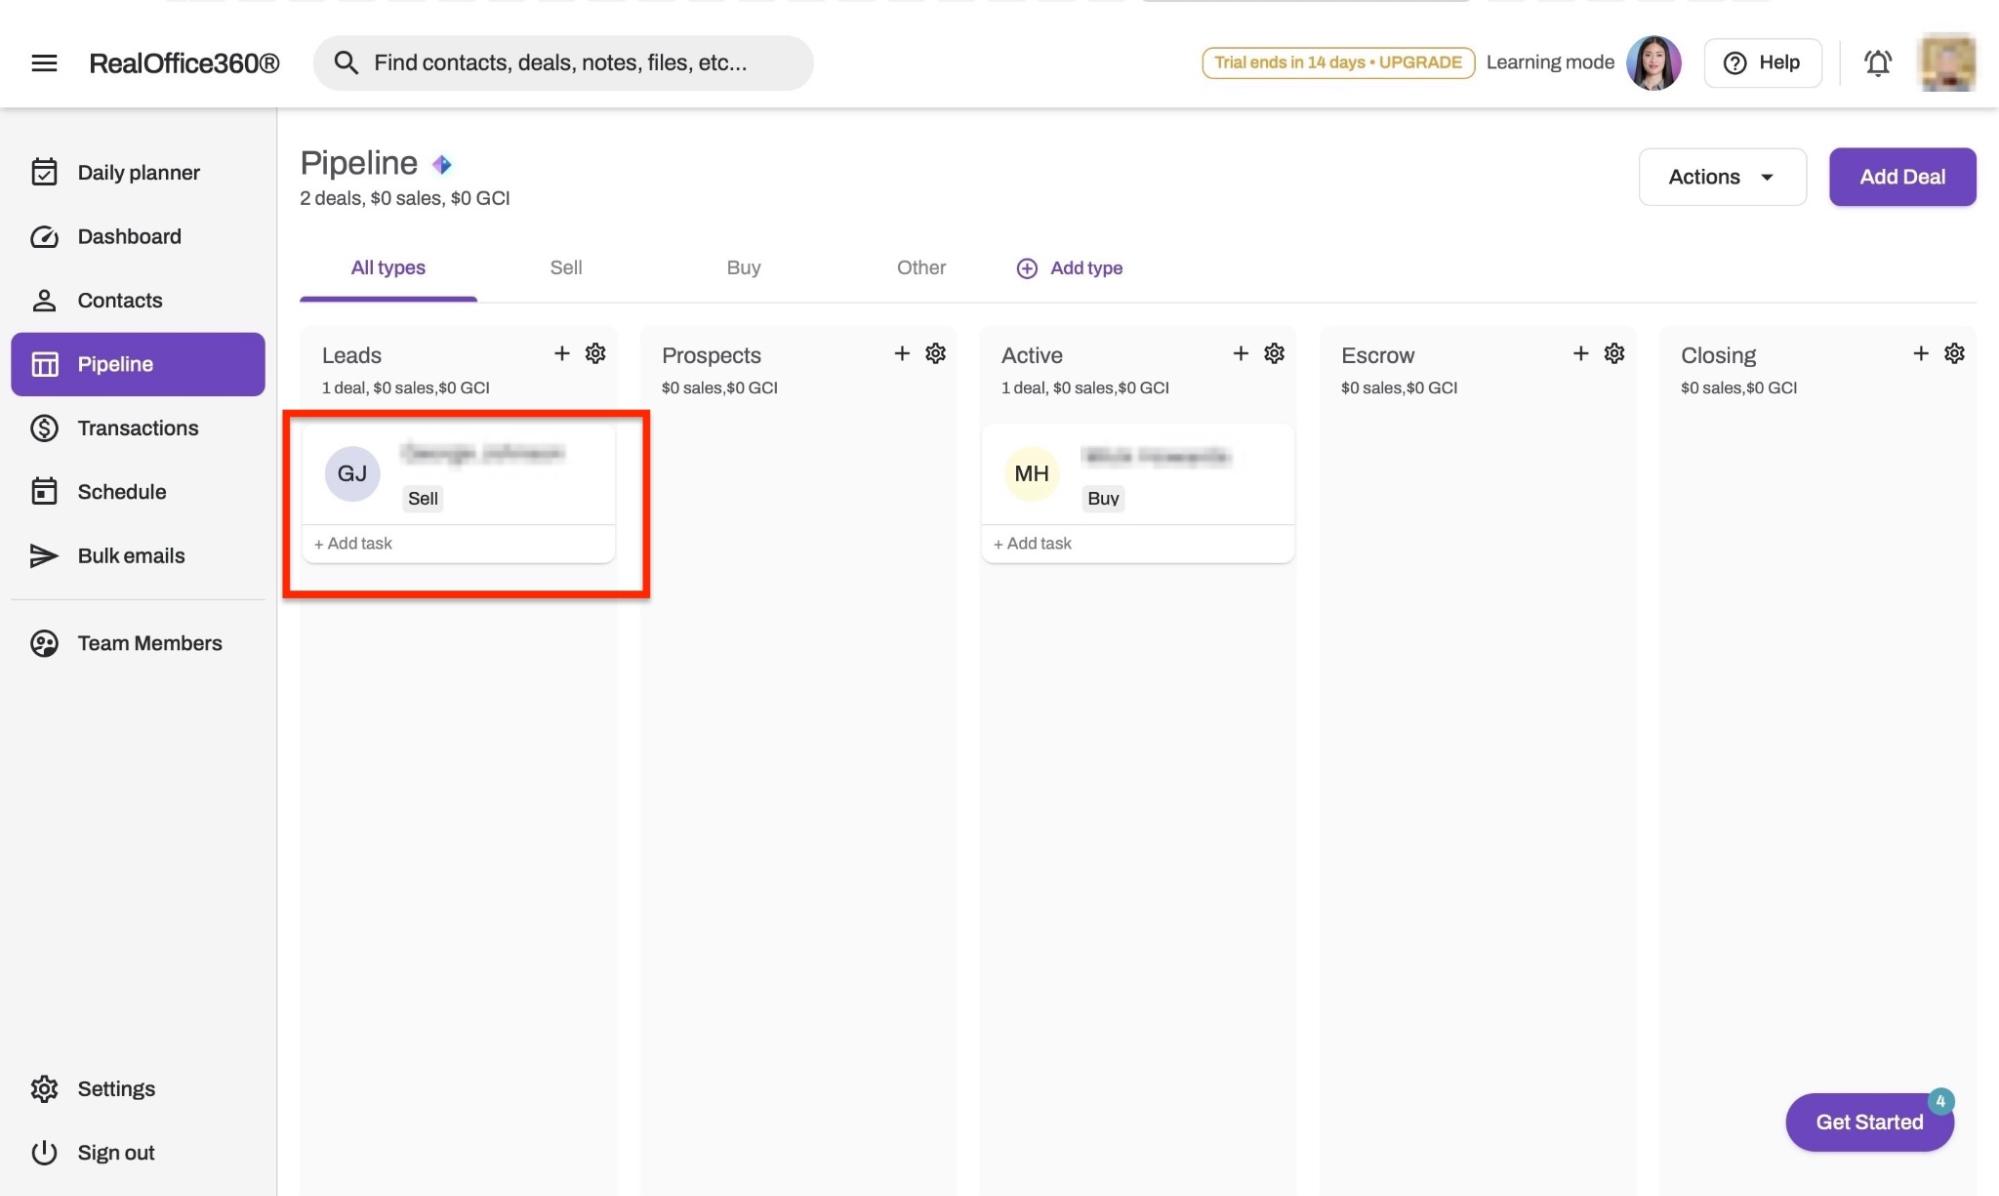This screenshot has height=1196, width=1999.
Task: Click the Learning mode avatar
Action: 1653,63
